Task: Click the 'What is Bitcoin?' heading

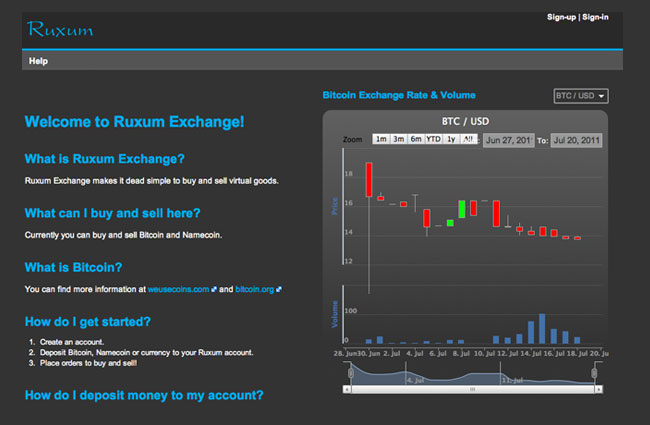Action: 73,267
